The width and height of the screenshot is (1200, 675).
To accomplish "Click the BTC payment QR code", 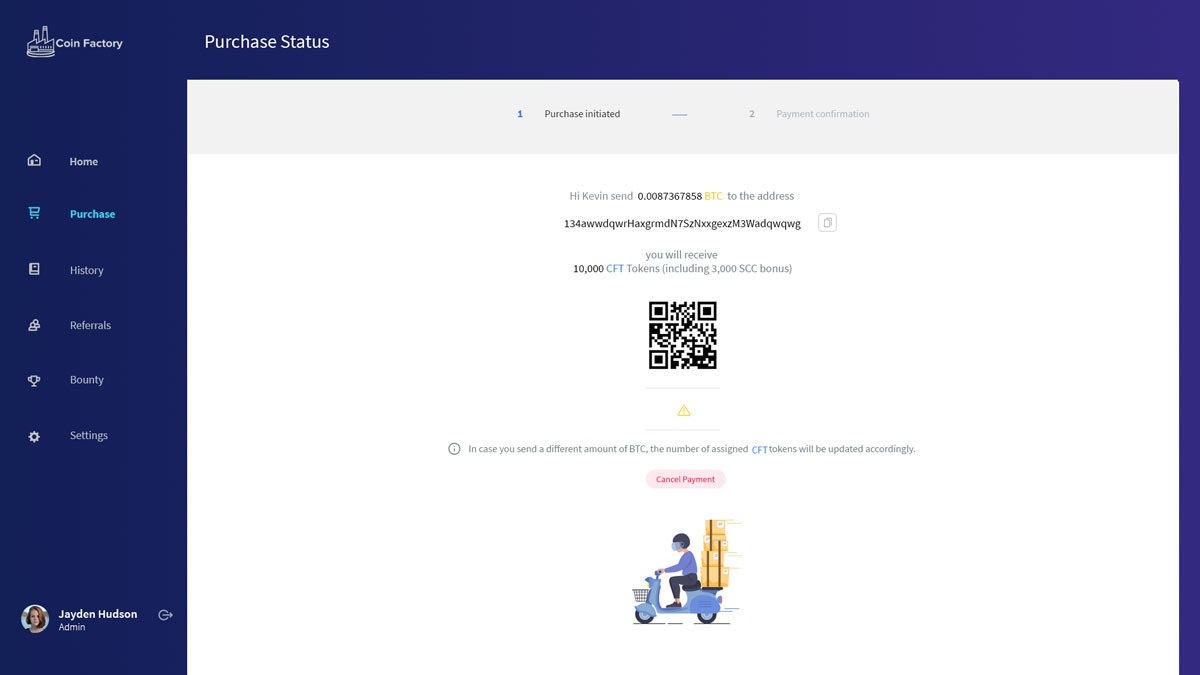I will [683, 336].
